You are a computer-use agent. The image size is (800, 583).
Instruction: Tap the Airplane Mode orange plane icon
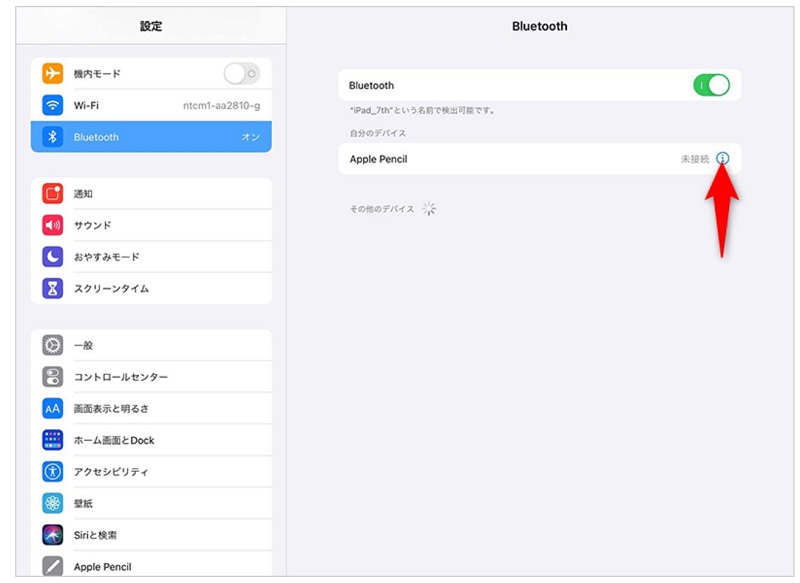[x=53, y=73]
